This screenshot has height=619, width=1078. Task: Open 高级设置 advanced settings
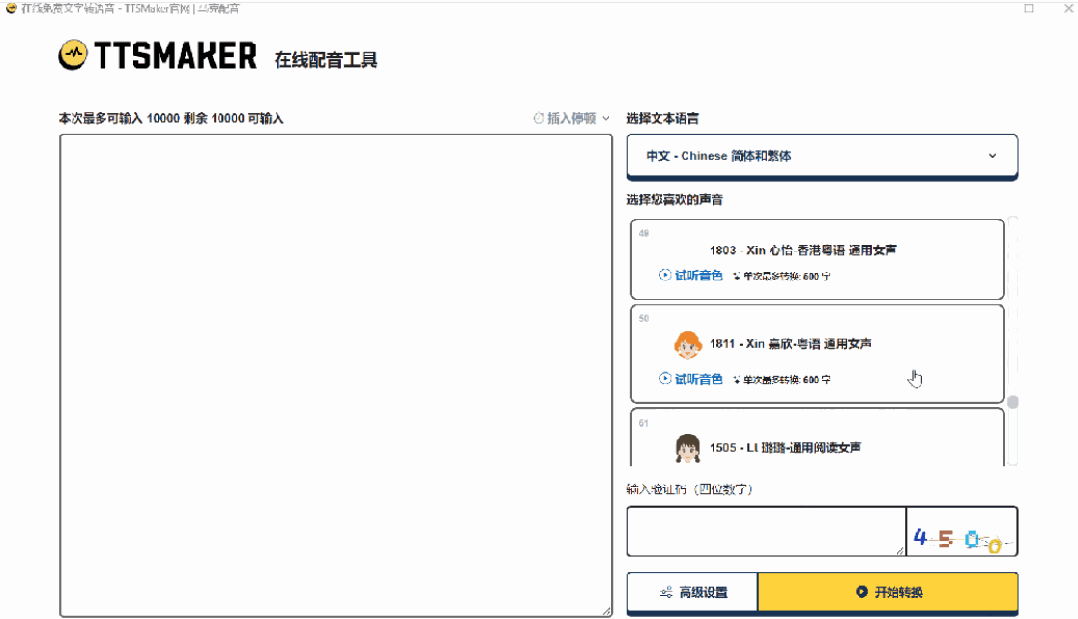[x=692, y=592]
